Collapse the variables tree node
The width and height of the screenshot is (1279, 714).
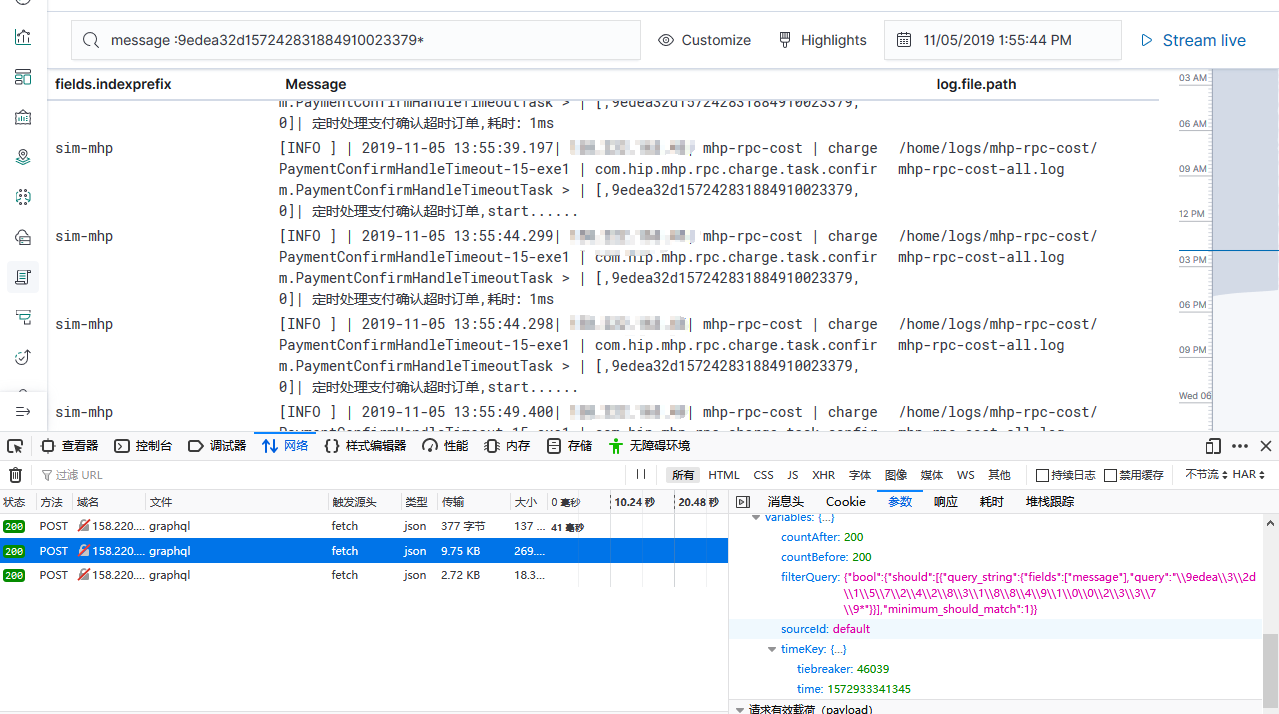757,518
